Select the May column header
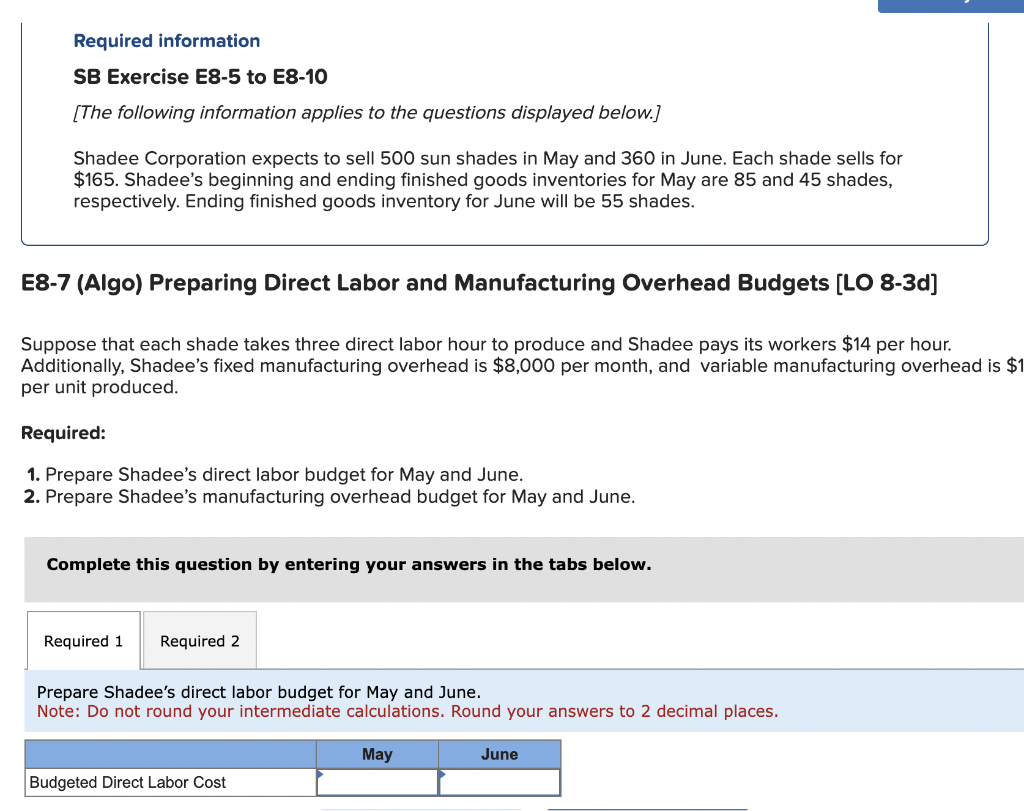 point(377,754)
